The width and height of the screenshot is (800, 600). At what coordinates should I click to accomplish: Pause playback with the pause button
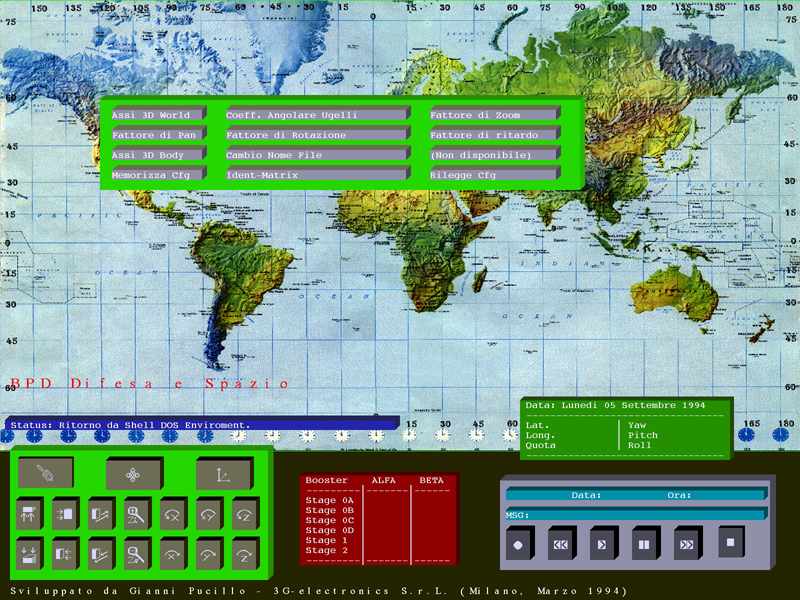644,544
